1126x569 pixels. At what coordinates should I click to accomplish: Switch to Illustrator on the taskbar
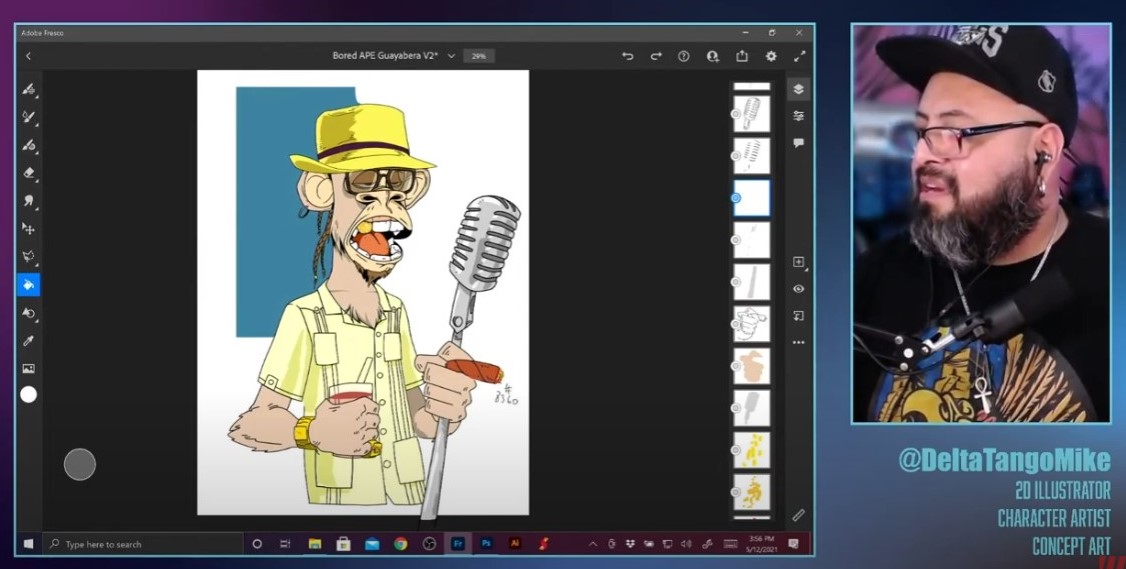[x=515, y=544]
